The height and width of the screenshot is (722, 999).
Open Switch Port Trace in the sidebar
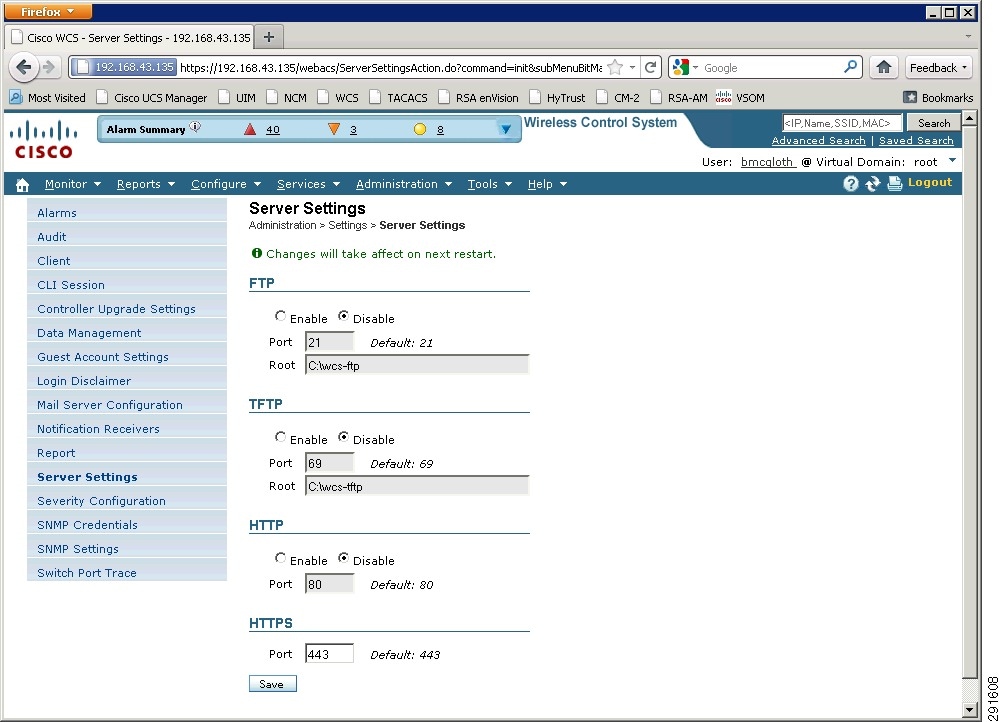click(87, 573)
